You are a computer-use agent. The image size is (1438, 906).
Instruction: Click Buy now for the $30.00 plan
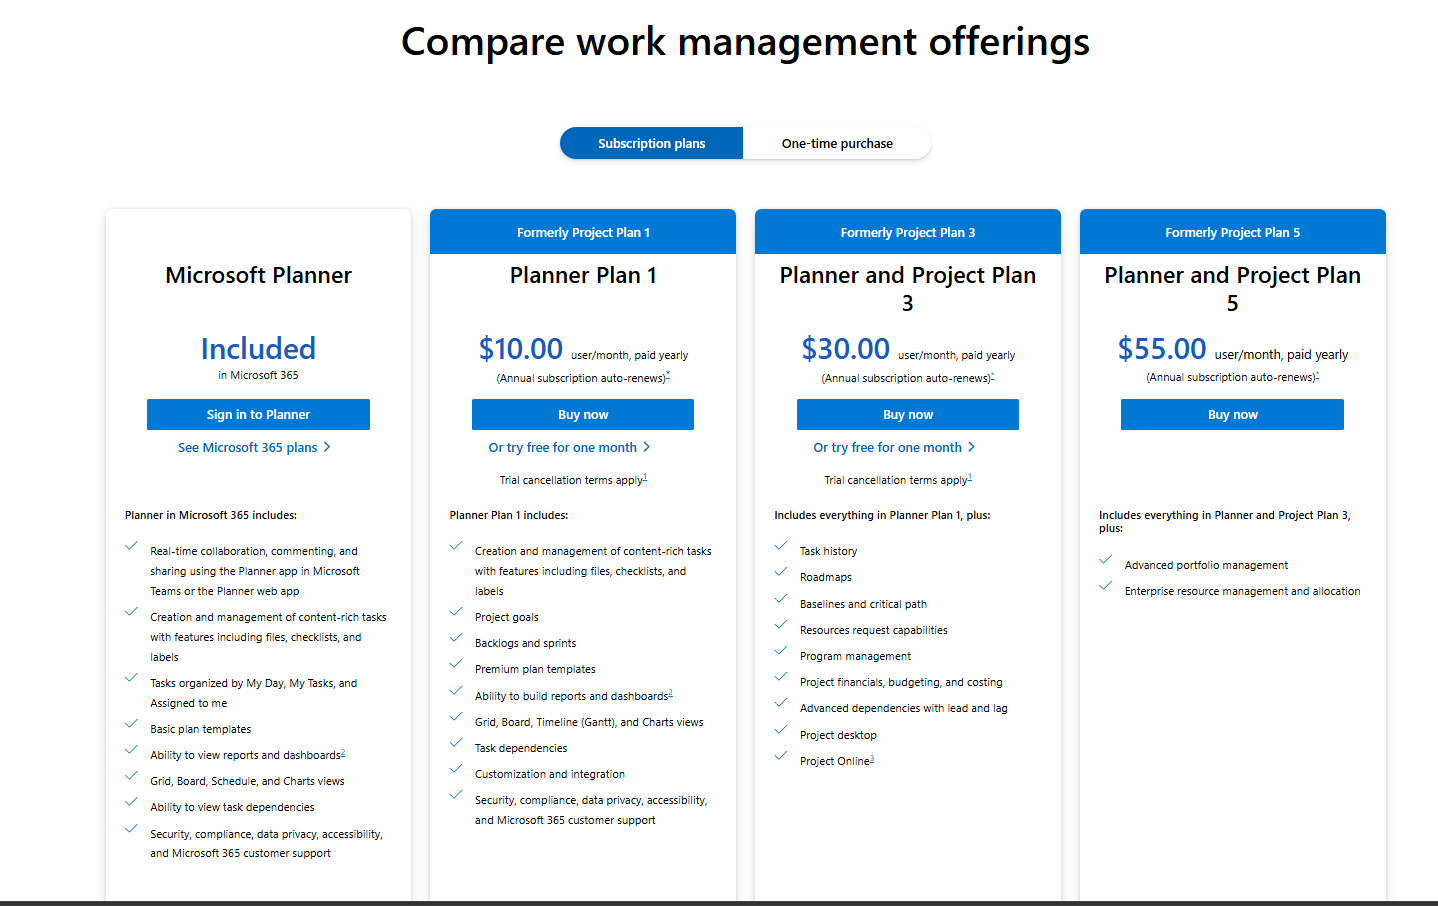coord(908,414)
